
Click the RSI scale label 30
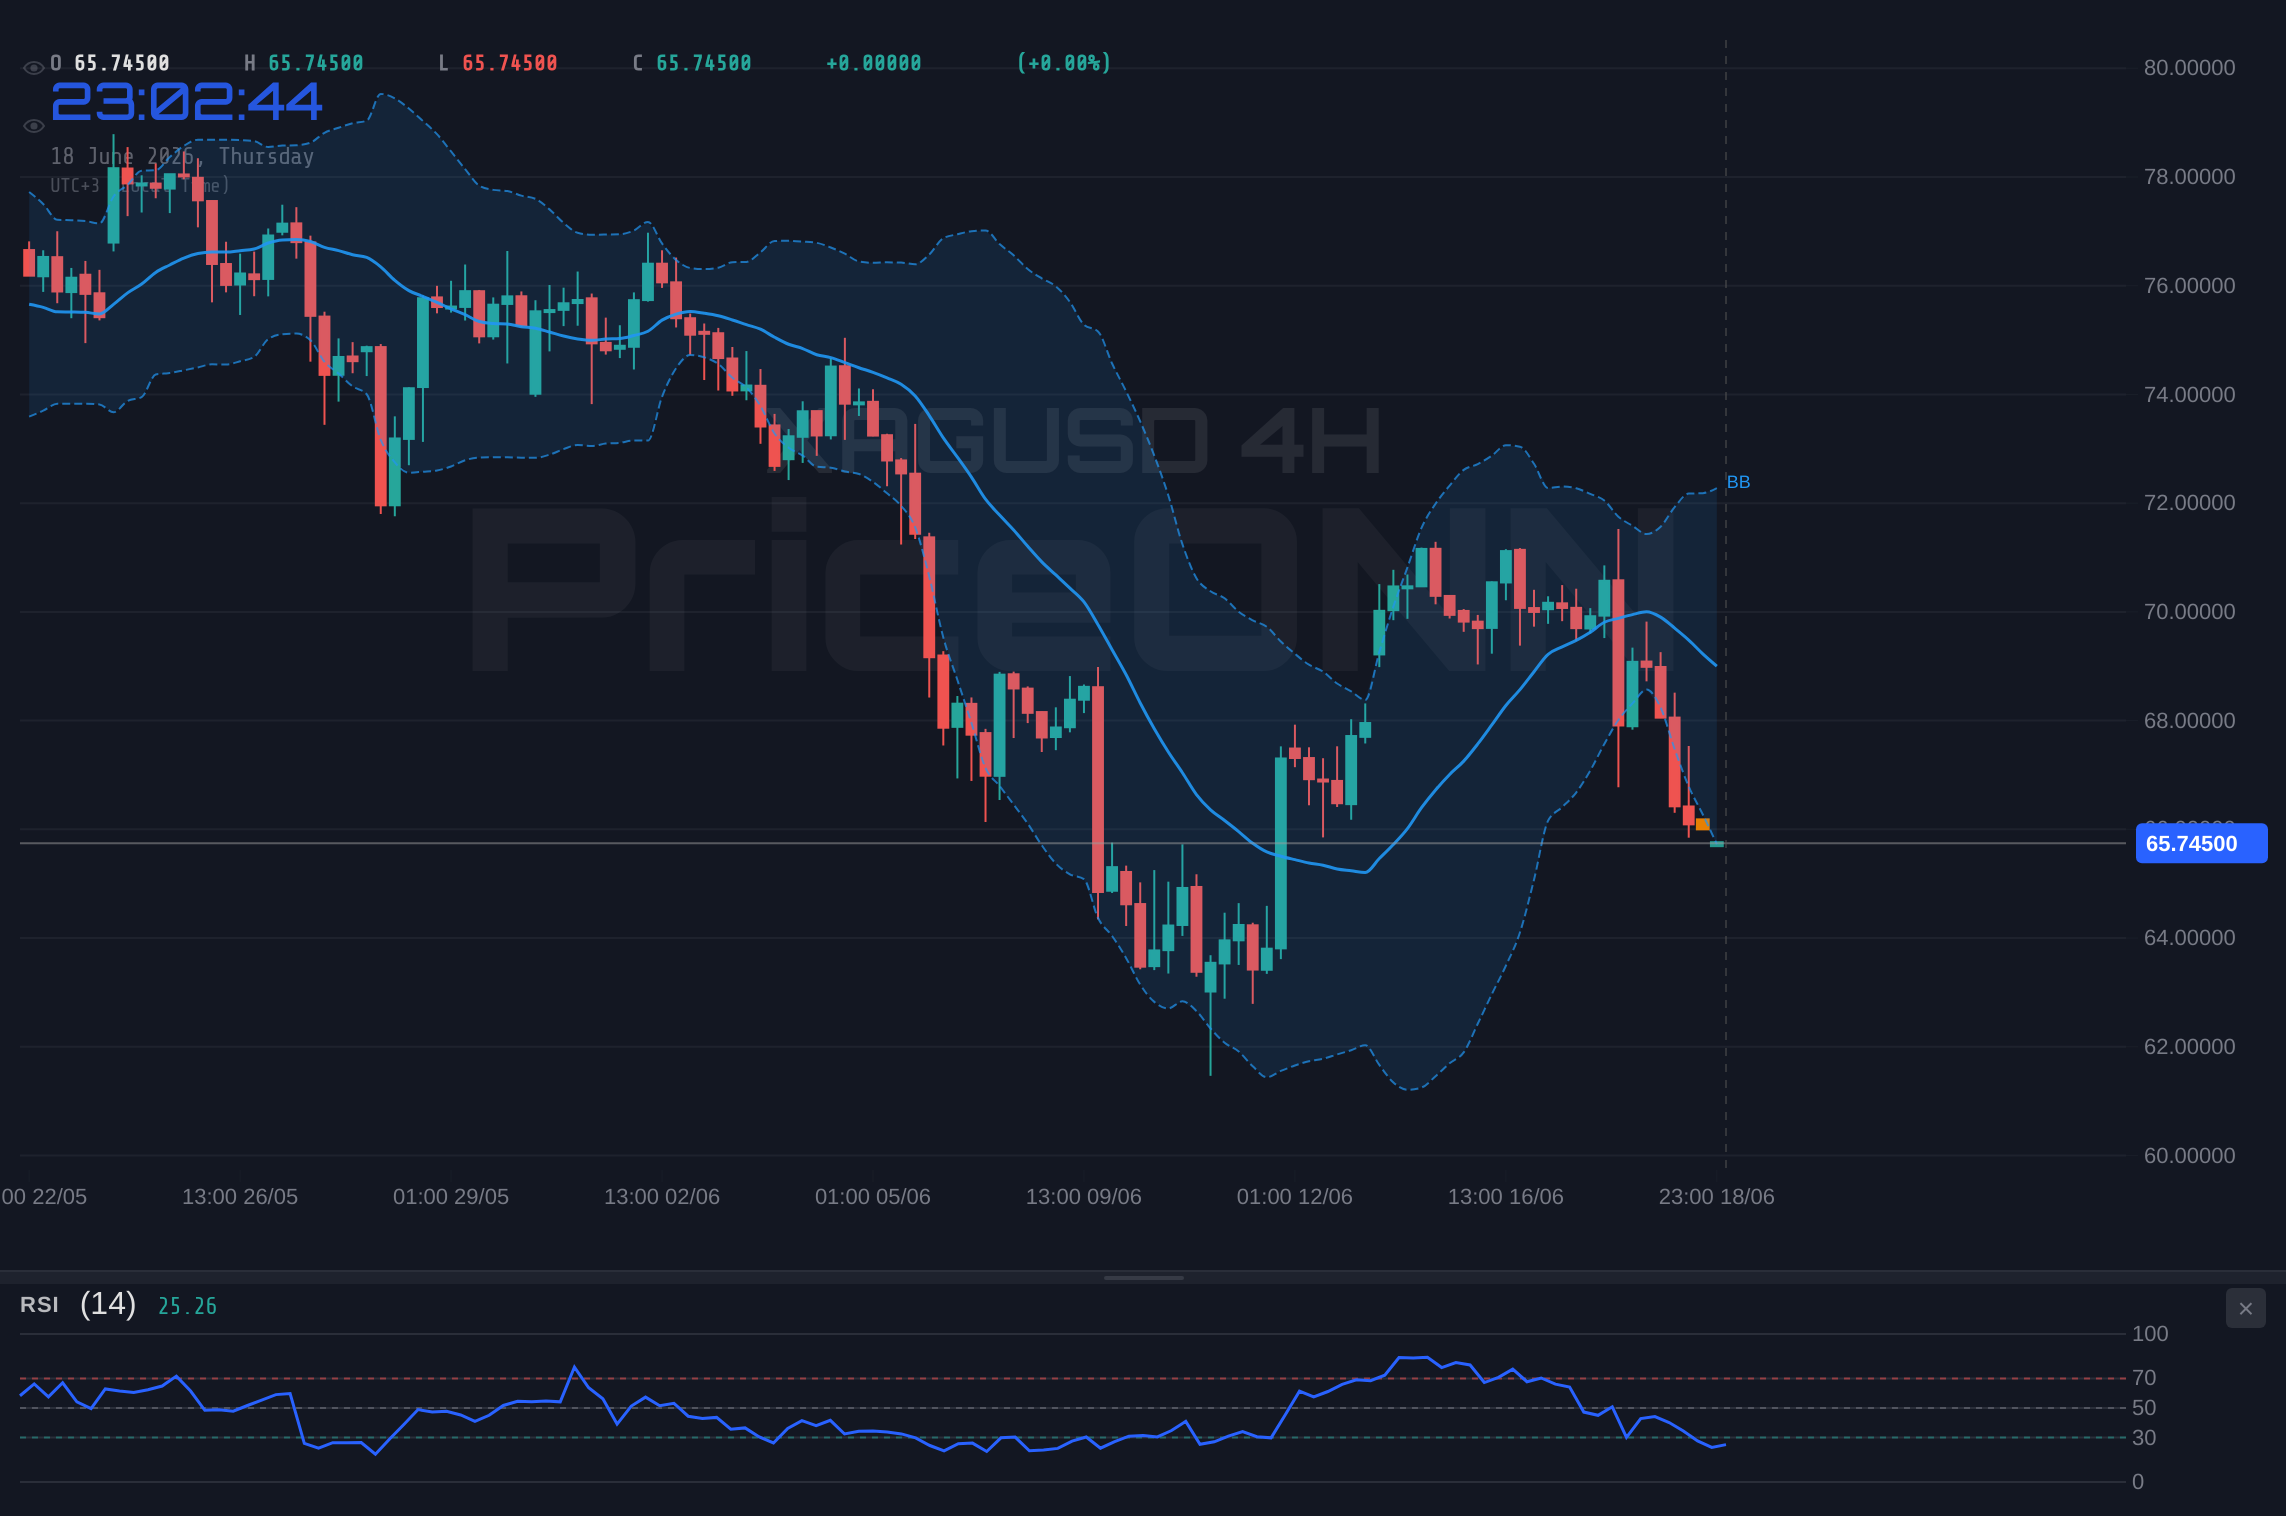(x=2143, y=1438)
